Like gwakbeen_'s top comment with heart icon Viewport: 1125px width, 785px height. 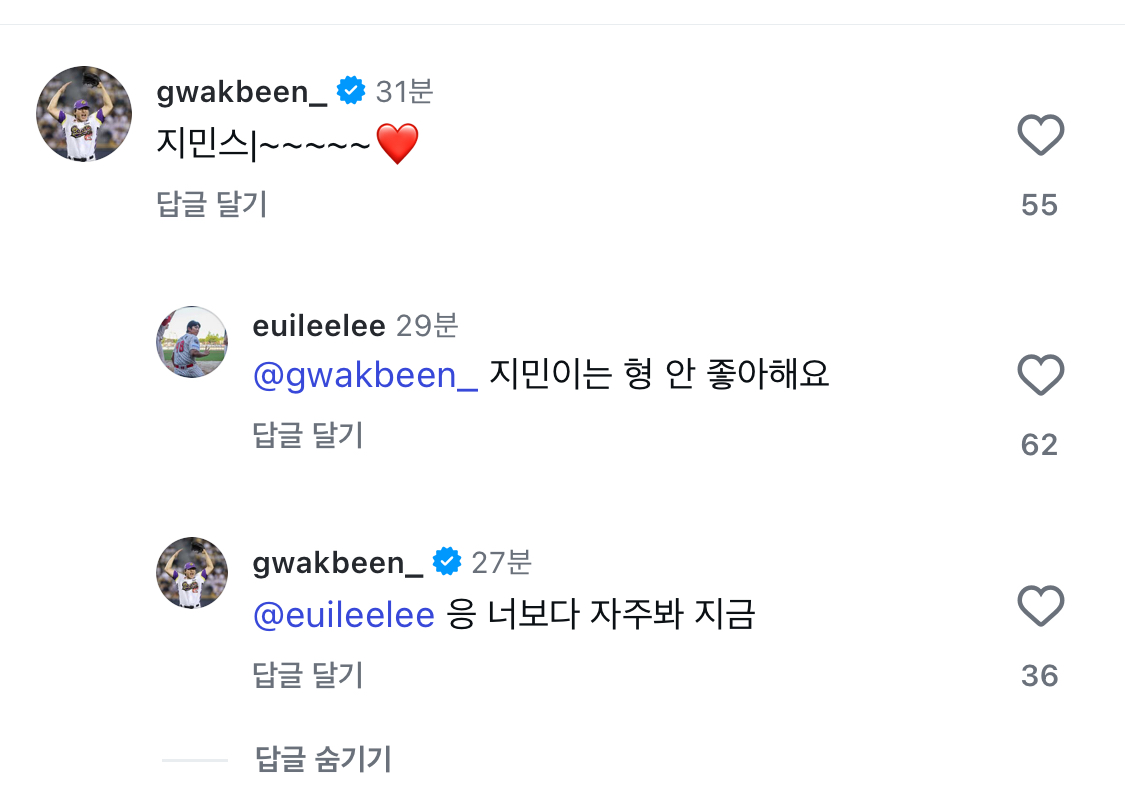(x=1040, y=135)
